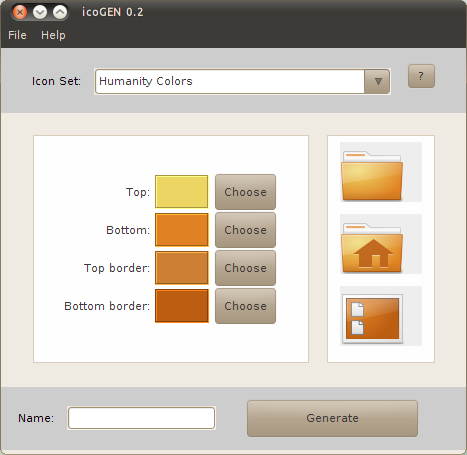The image size is (467, 455).
Task: Close the icoGEN window
Action: [20, 12]
